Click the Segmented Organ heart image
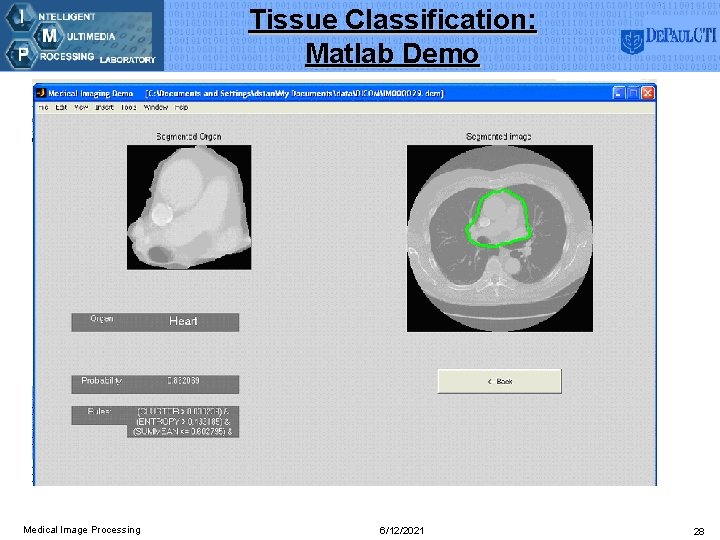 click(x=189, y=207)
